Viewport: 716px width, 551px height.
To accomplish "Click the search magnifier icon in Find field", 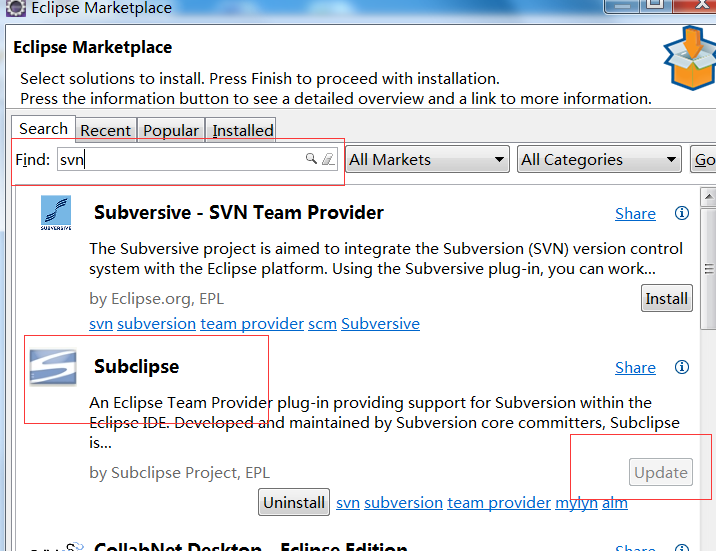I will tap(311, 158).
